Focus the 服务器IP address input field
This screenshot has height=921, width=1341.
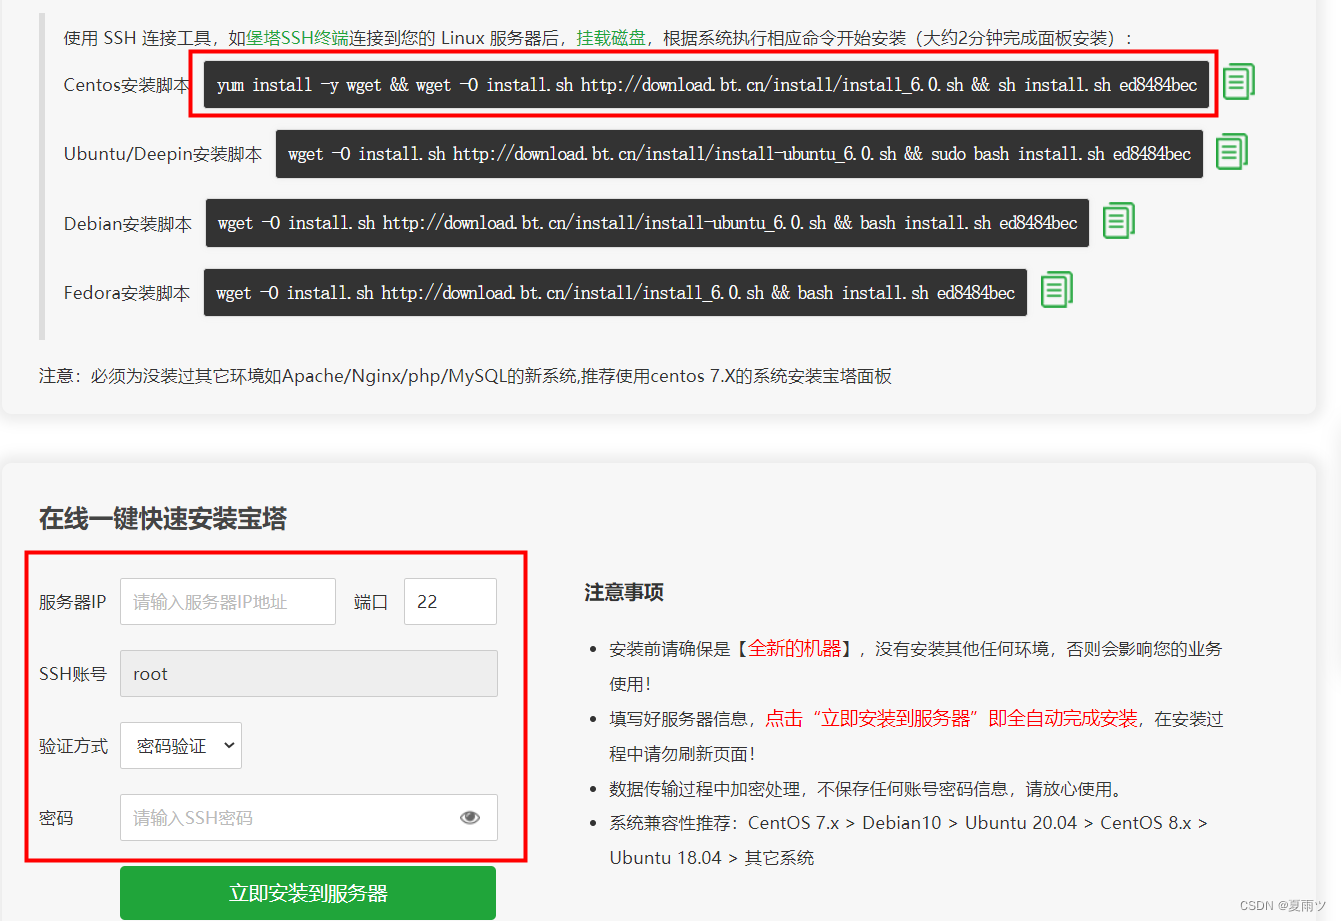[x=228, y=602]
